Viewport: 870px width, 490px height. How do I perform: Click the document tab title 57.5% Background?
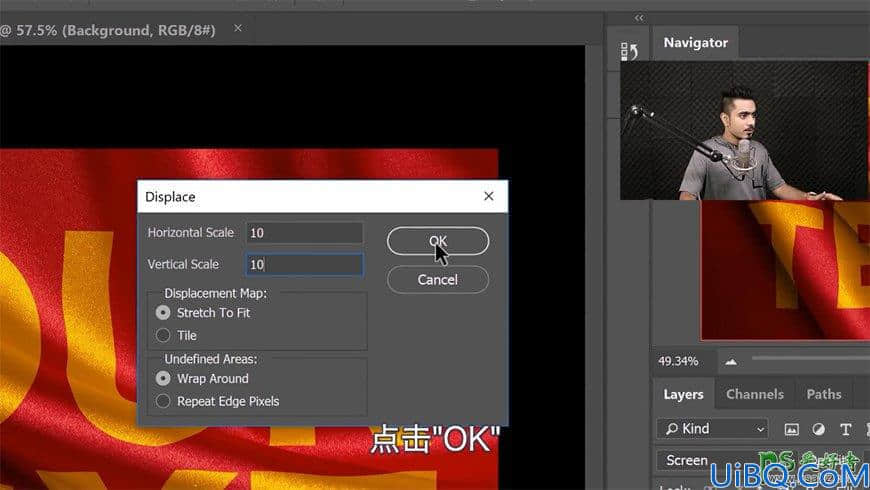click(108, 30)
